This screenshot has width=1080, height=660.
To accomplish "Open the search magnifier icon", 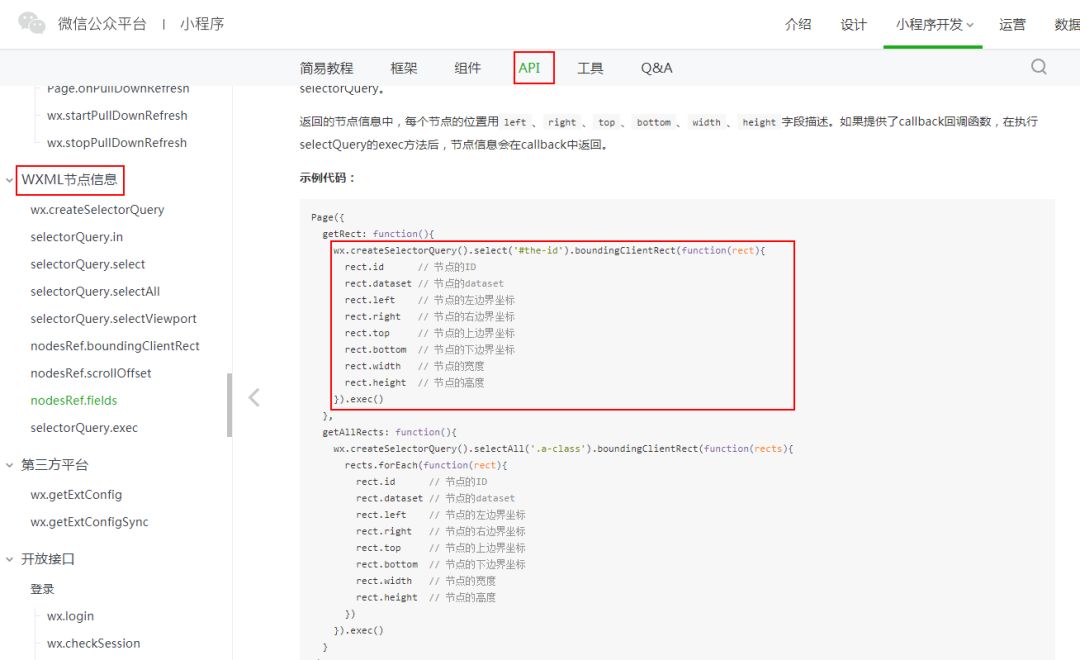I will 1039,67.
